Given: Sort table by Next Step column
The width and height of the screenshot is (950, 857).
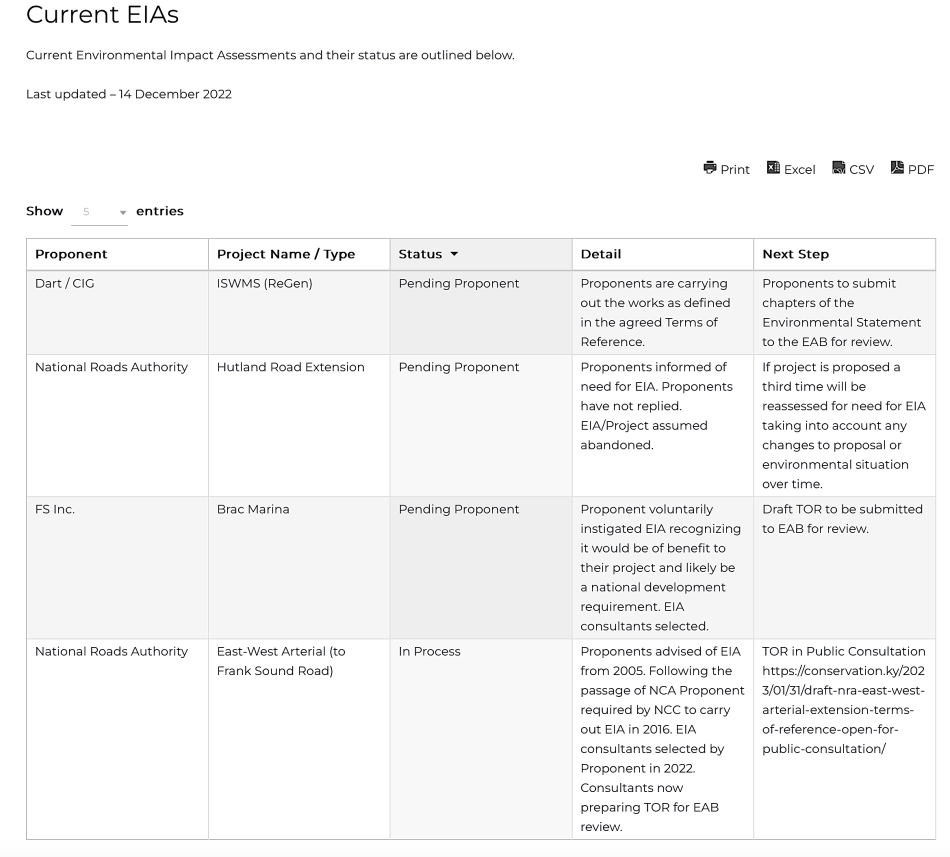Looking at the screenshot, I should click(795, 254).
